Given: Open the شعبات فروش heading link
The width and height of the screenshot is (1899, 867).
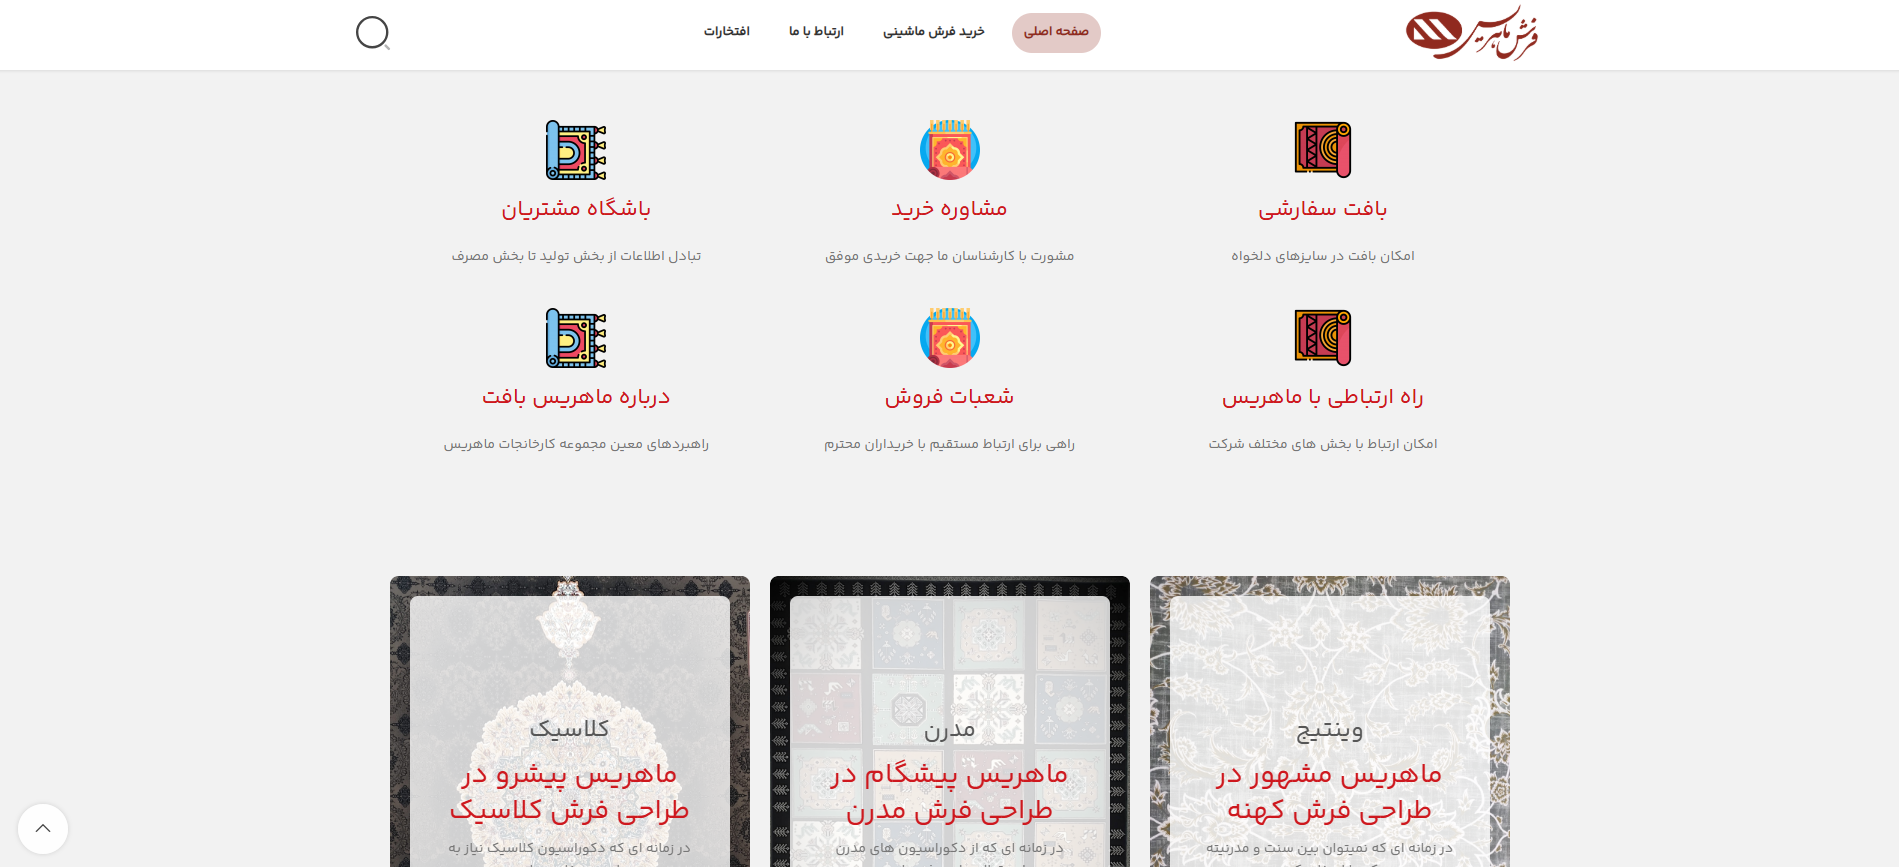Looking at the screenshot, I should (x=949, y=397).
